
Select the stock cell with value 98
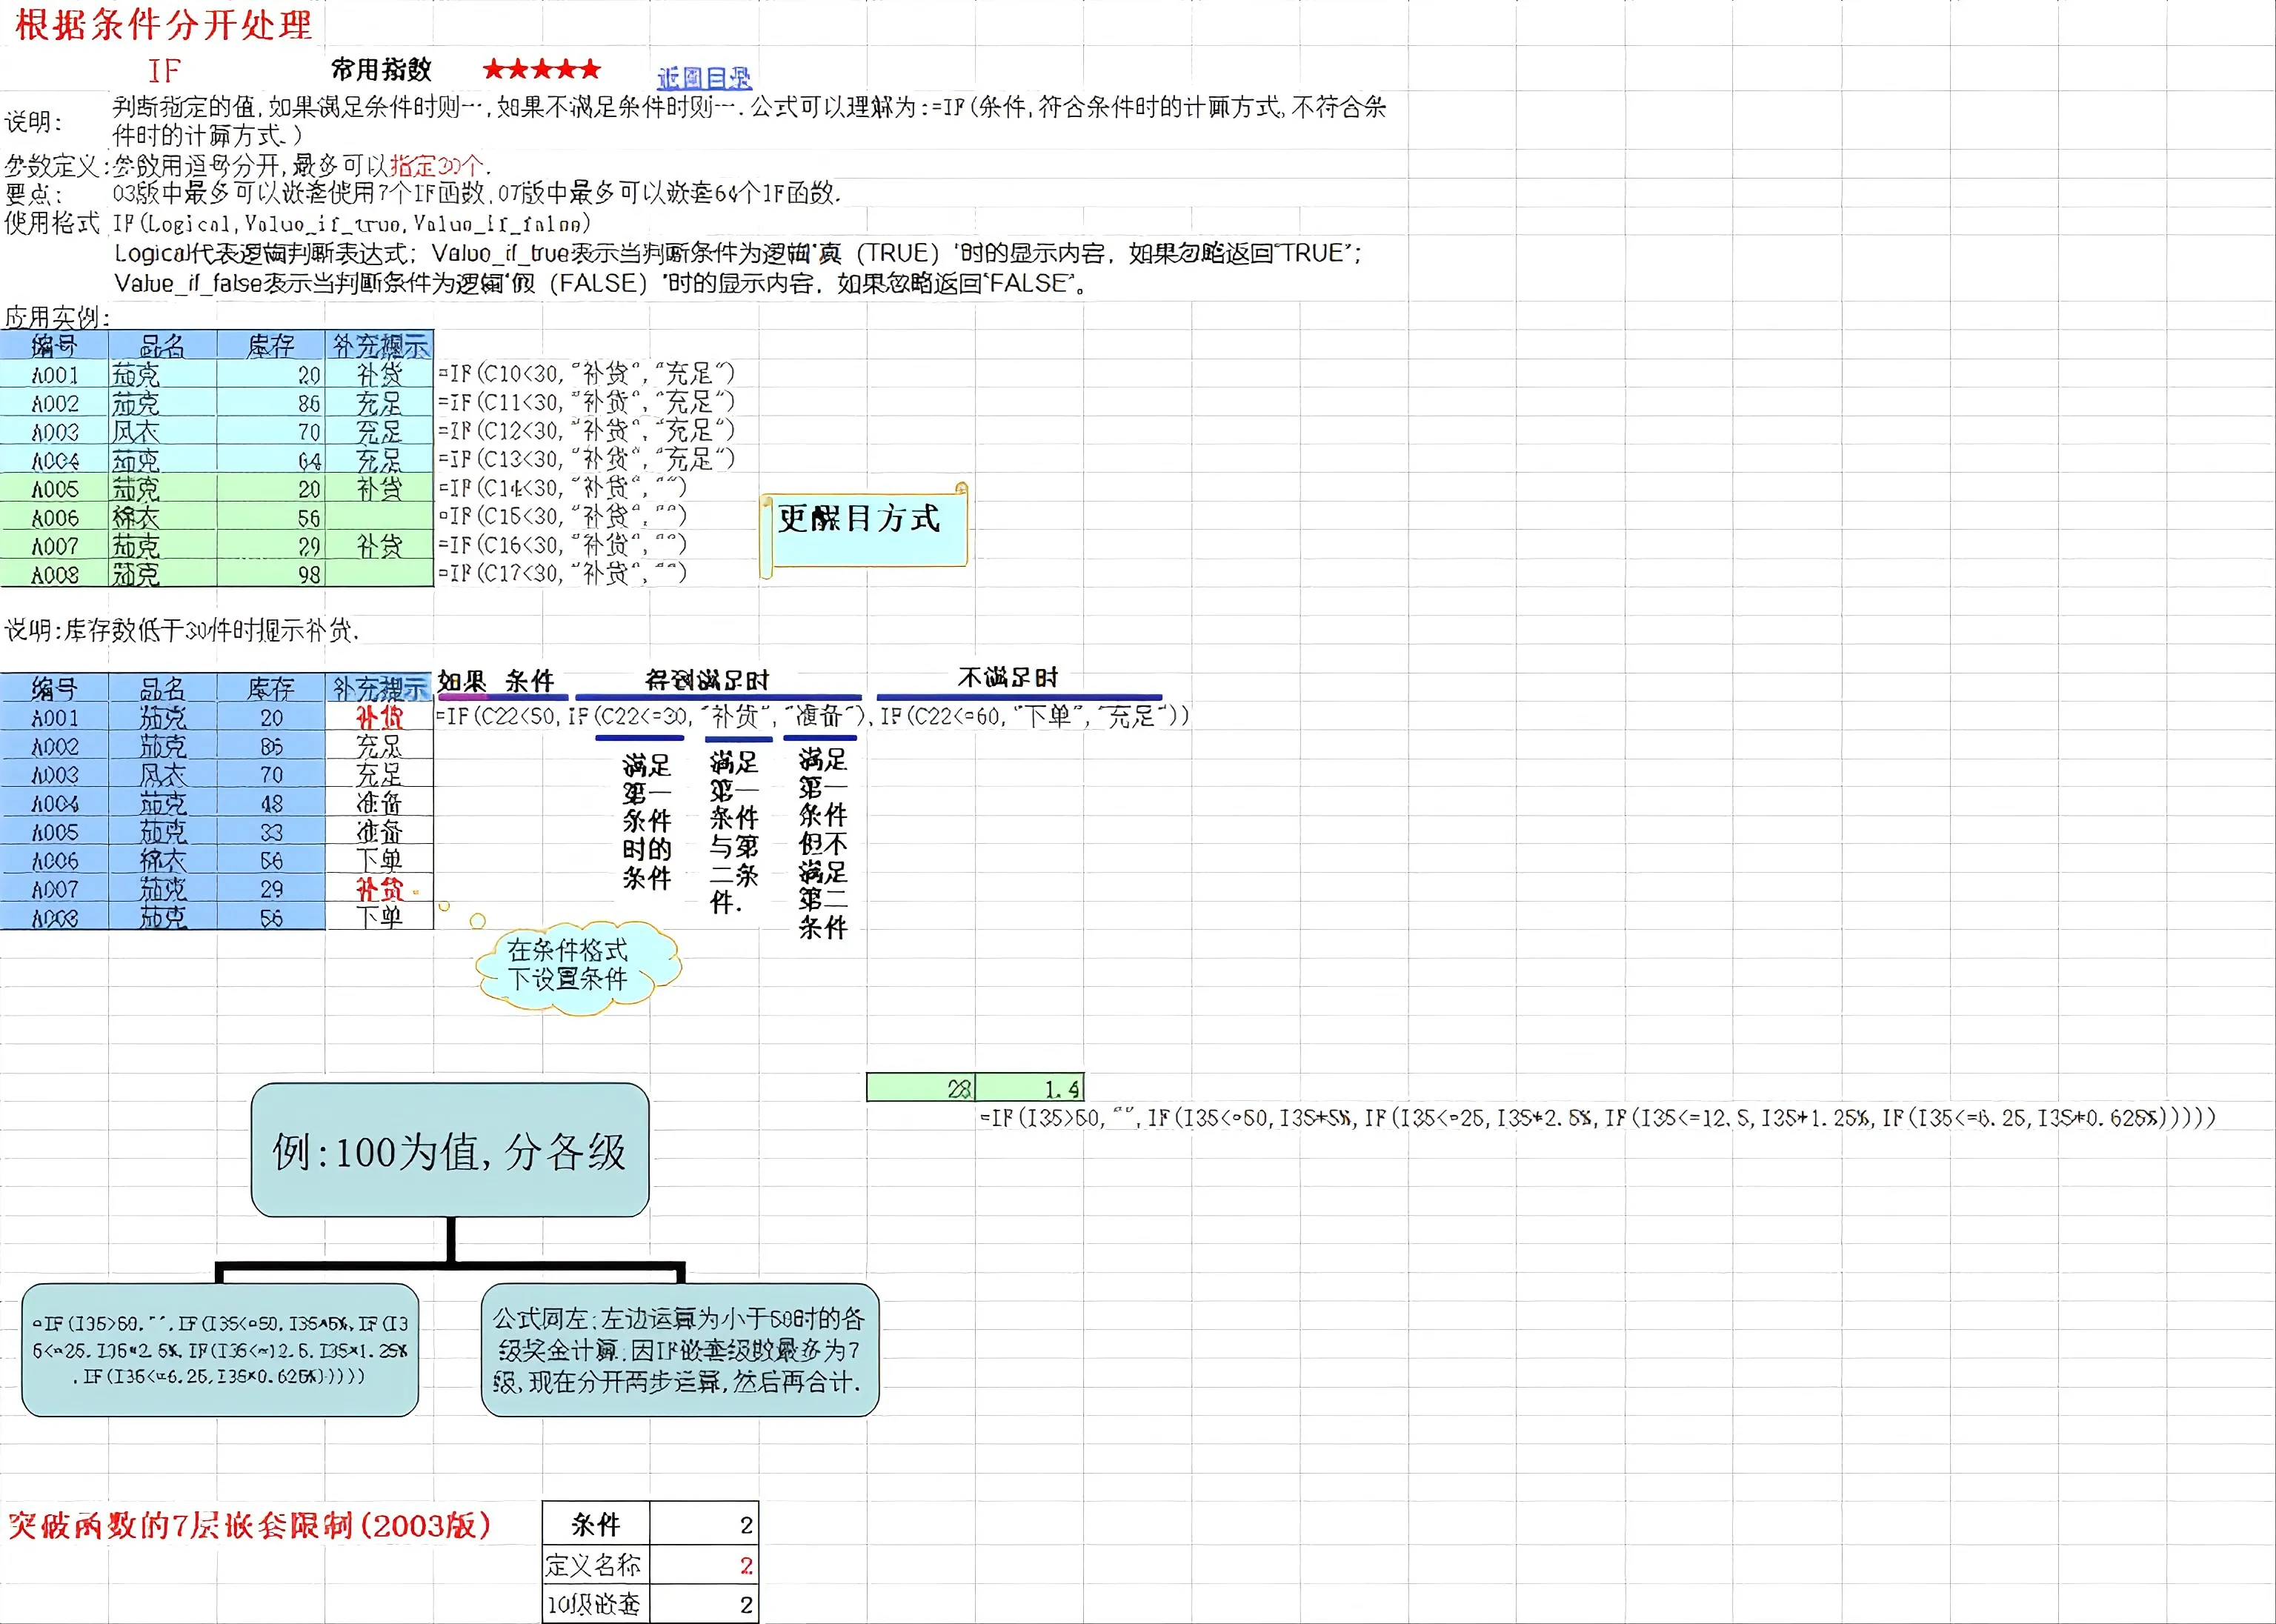271,574
